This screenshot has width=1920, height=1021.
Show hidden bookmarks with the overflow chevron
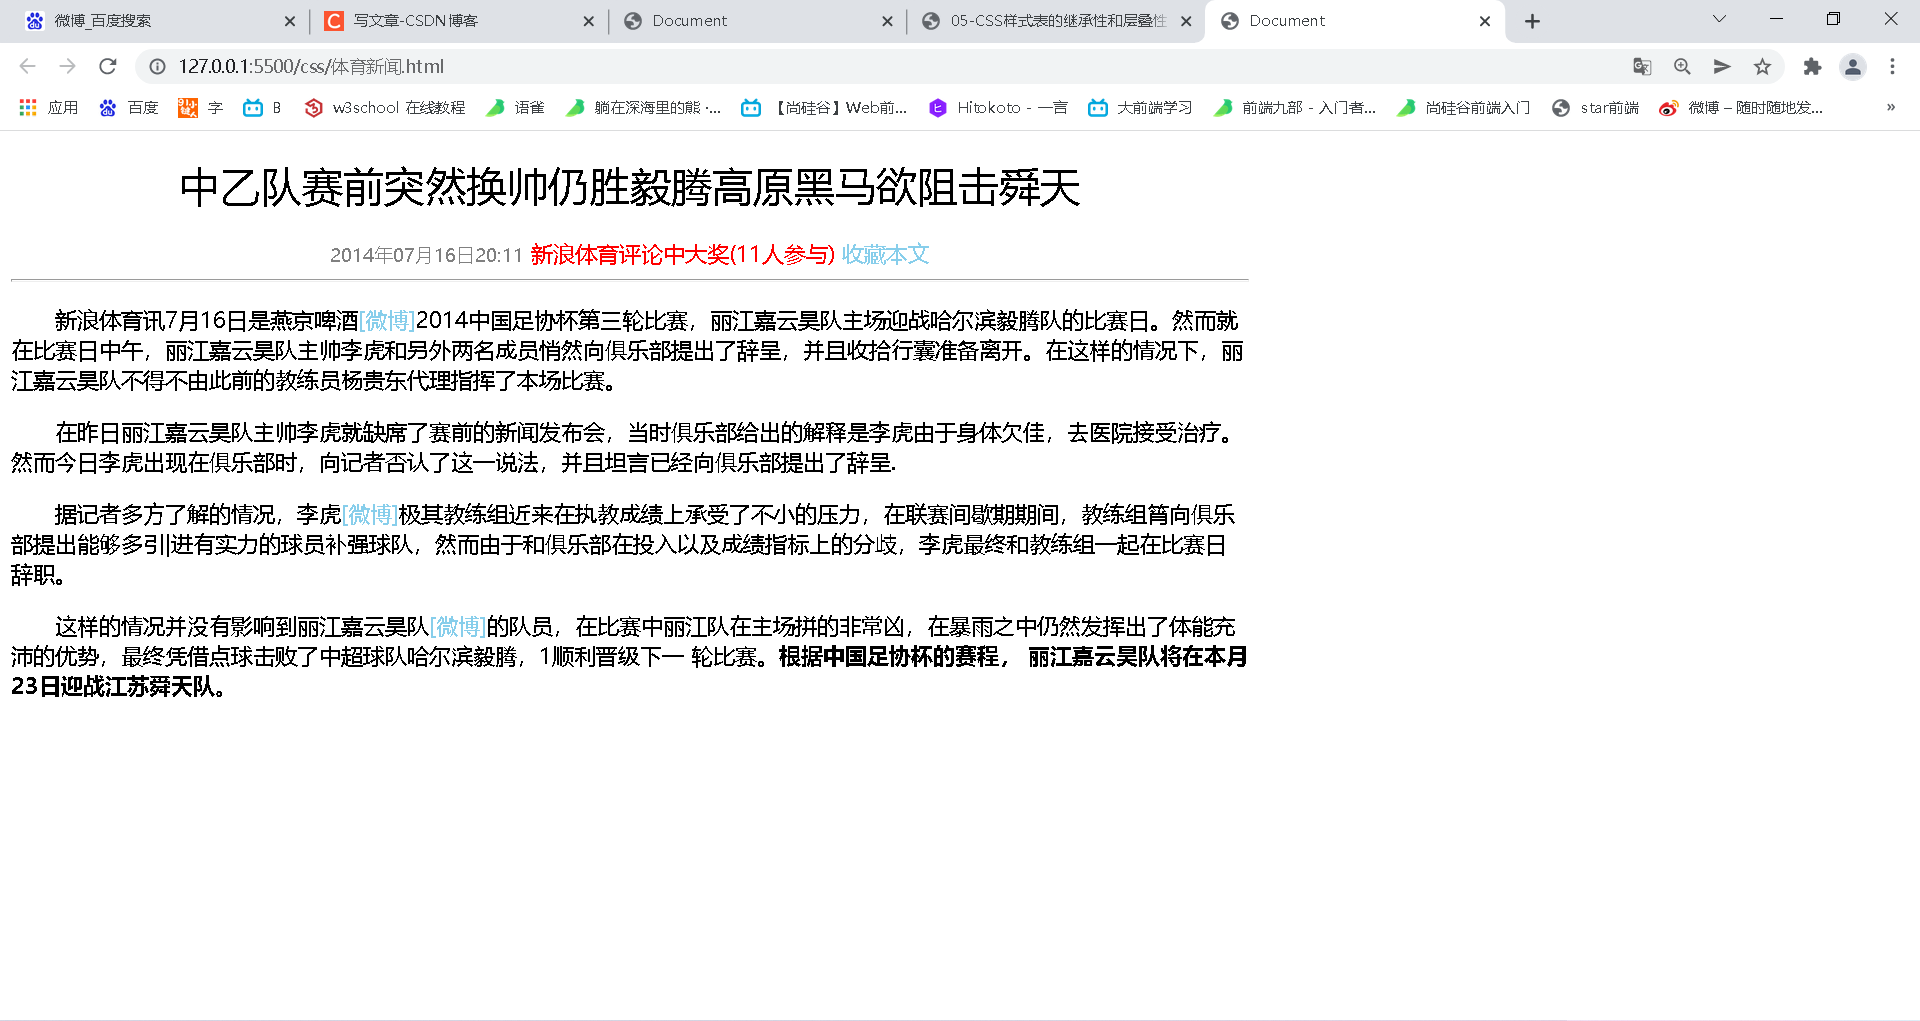click(x=1890, y=107)
